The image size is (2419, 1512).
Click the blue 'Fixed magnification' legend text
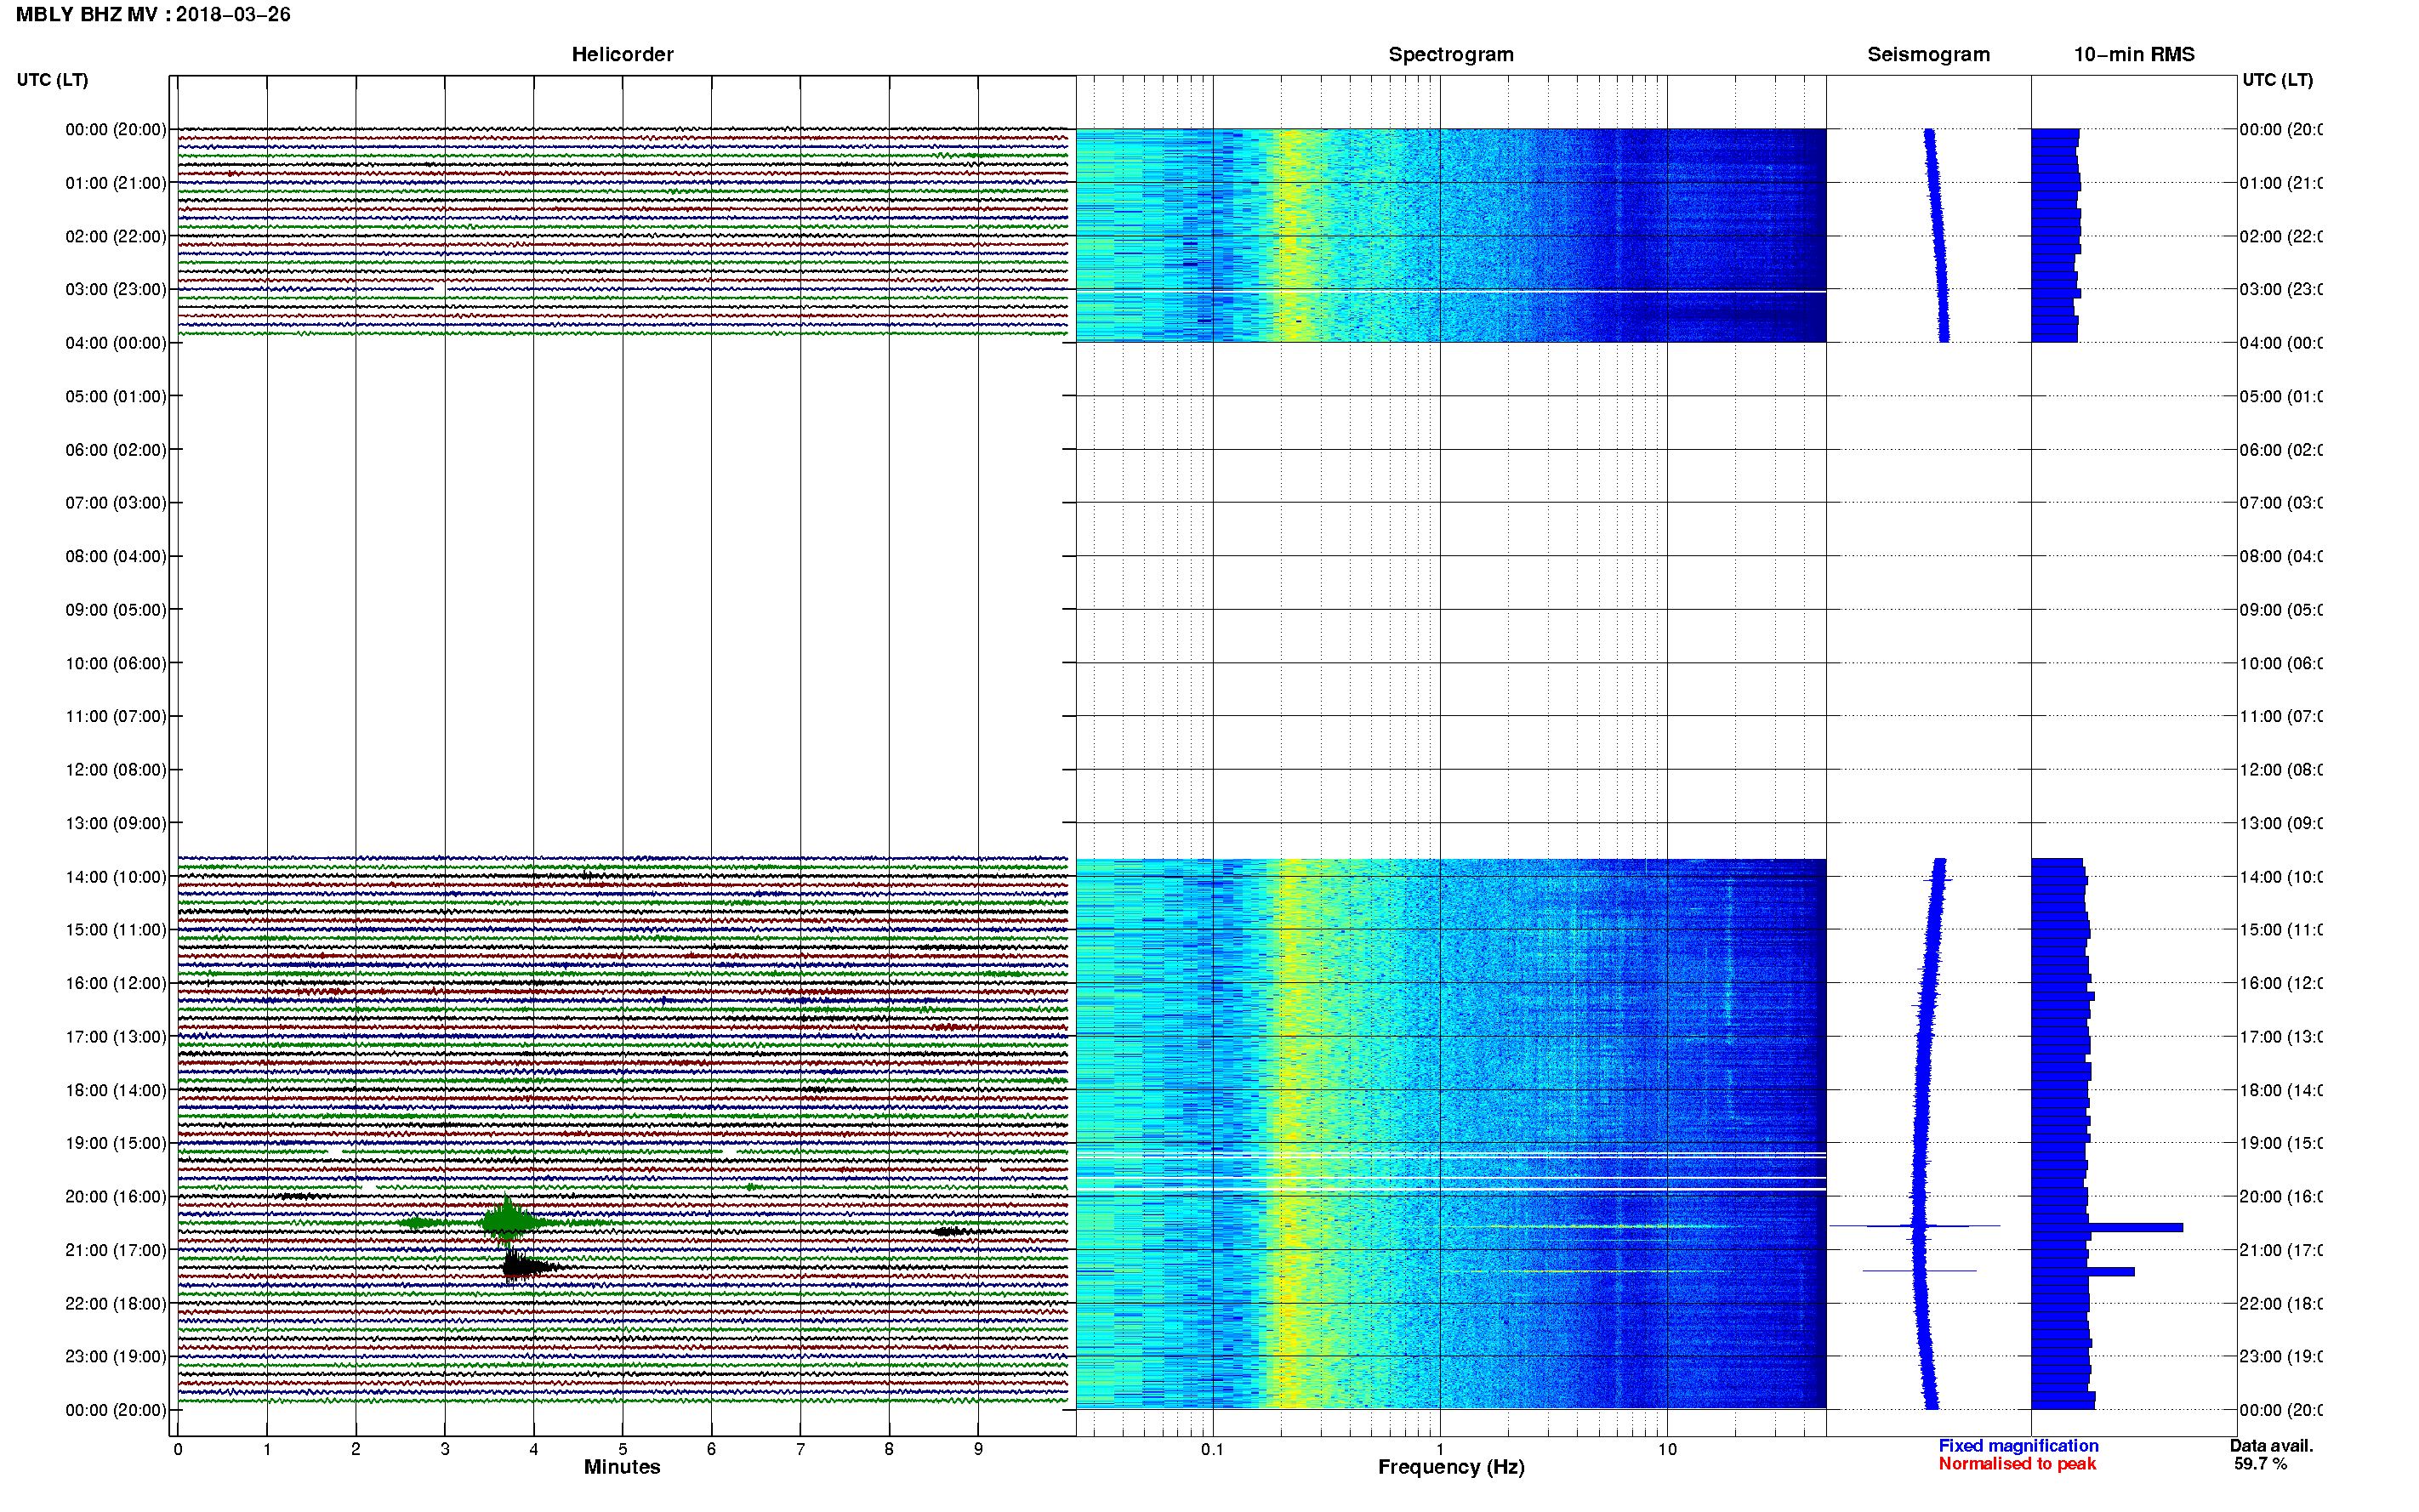[x=2018, y=1446]
